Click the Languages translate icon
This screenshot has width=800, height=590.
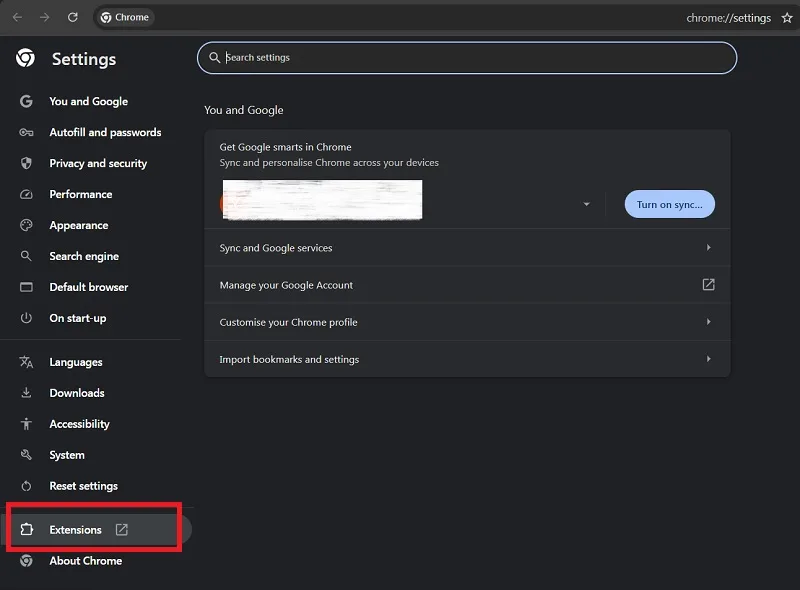click(x=26, y=362)
